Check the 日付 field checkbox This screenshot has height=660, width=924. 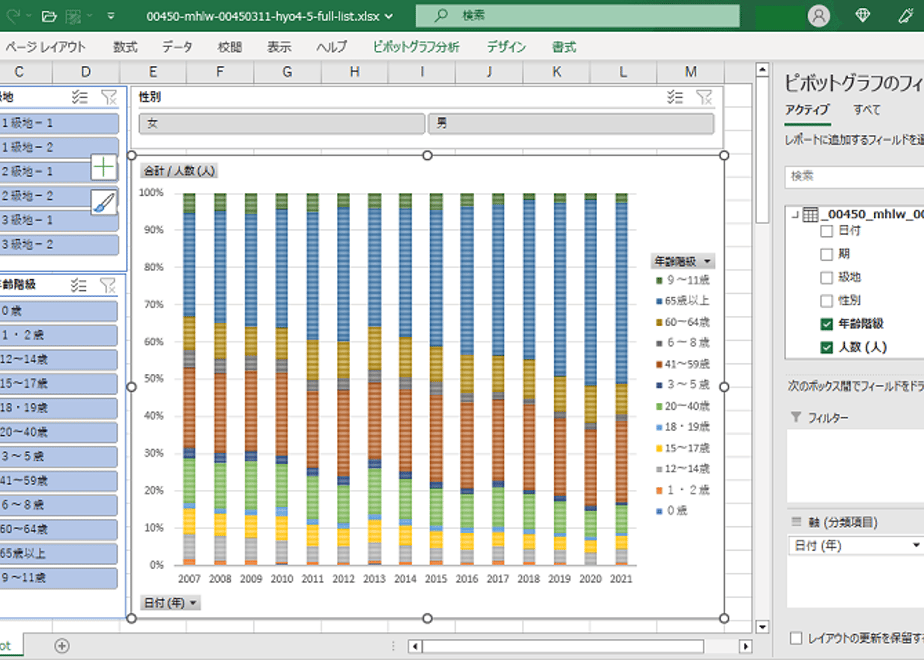click(x=826, y=231)
